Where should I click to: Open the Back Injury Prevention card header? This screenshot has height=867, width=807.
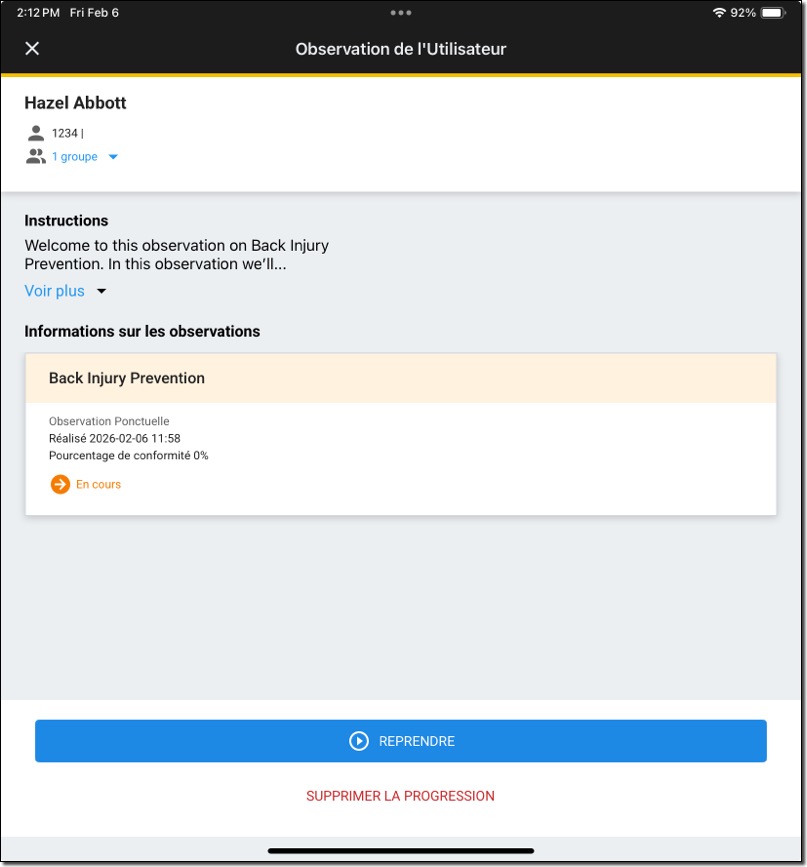pyautogui.click(x=400, y=378)
